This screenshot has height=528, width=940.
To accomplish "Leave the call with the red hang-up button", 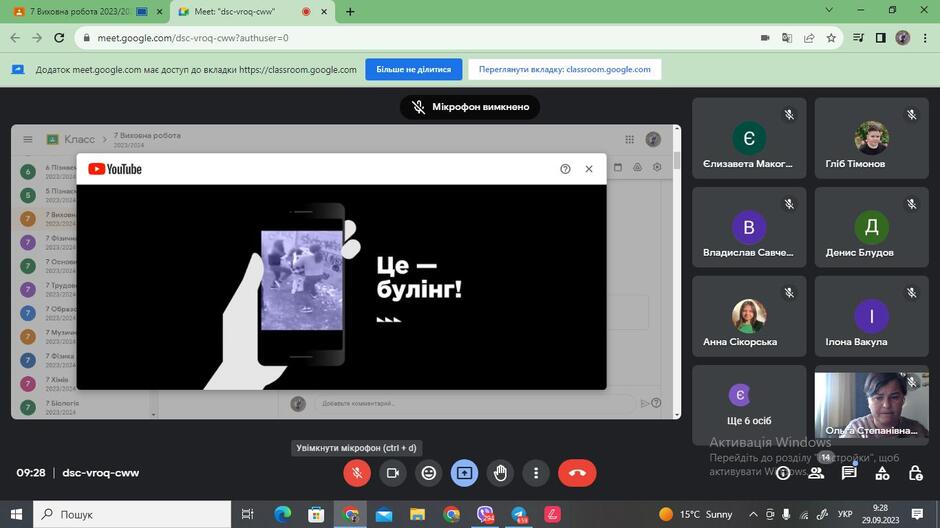I will tap(577, 473).
